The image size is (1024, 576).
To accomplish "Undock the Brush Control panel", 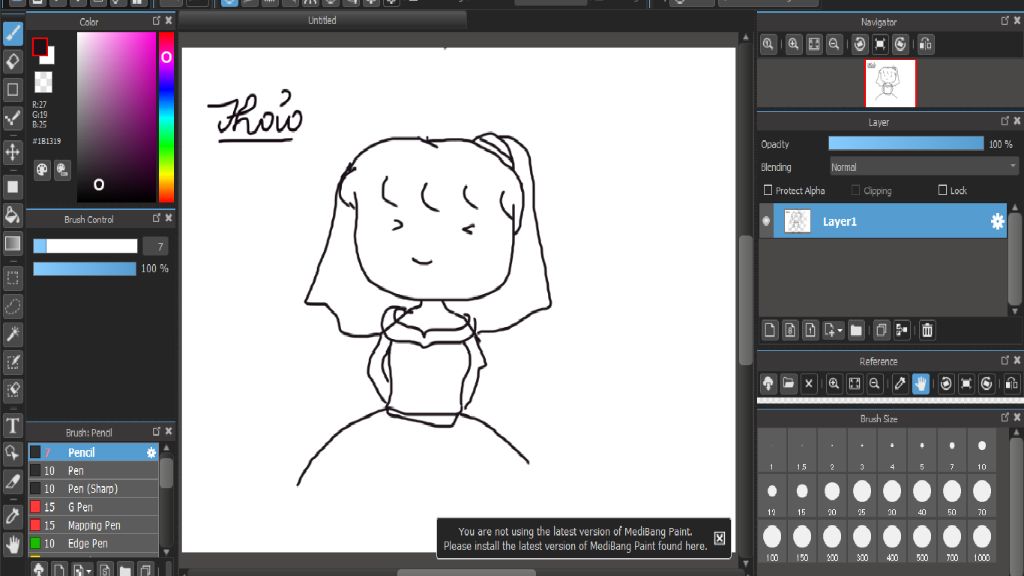I will (x=157, y=218).
